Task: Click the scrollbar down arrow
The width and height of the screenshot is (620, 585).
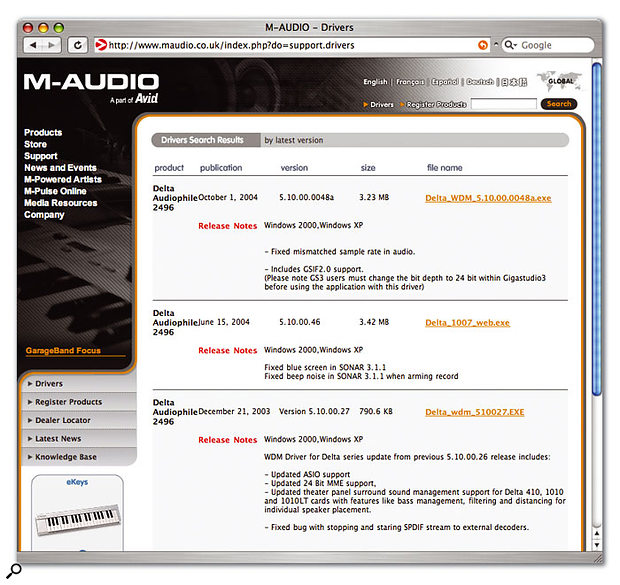Action: [x=597, y=544]
